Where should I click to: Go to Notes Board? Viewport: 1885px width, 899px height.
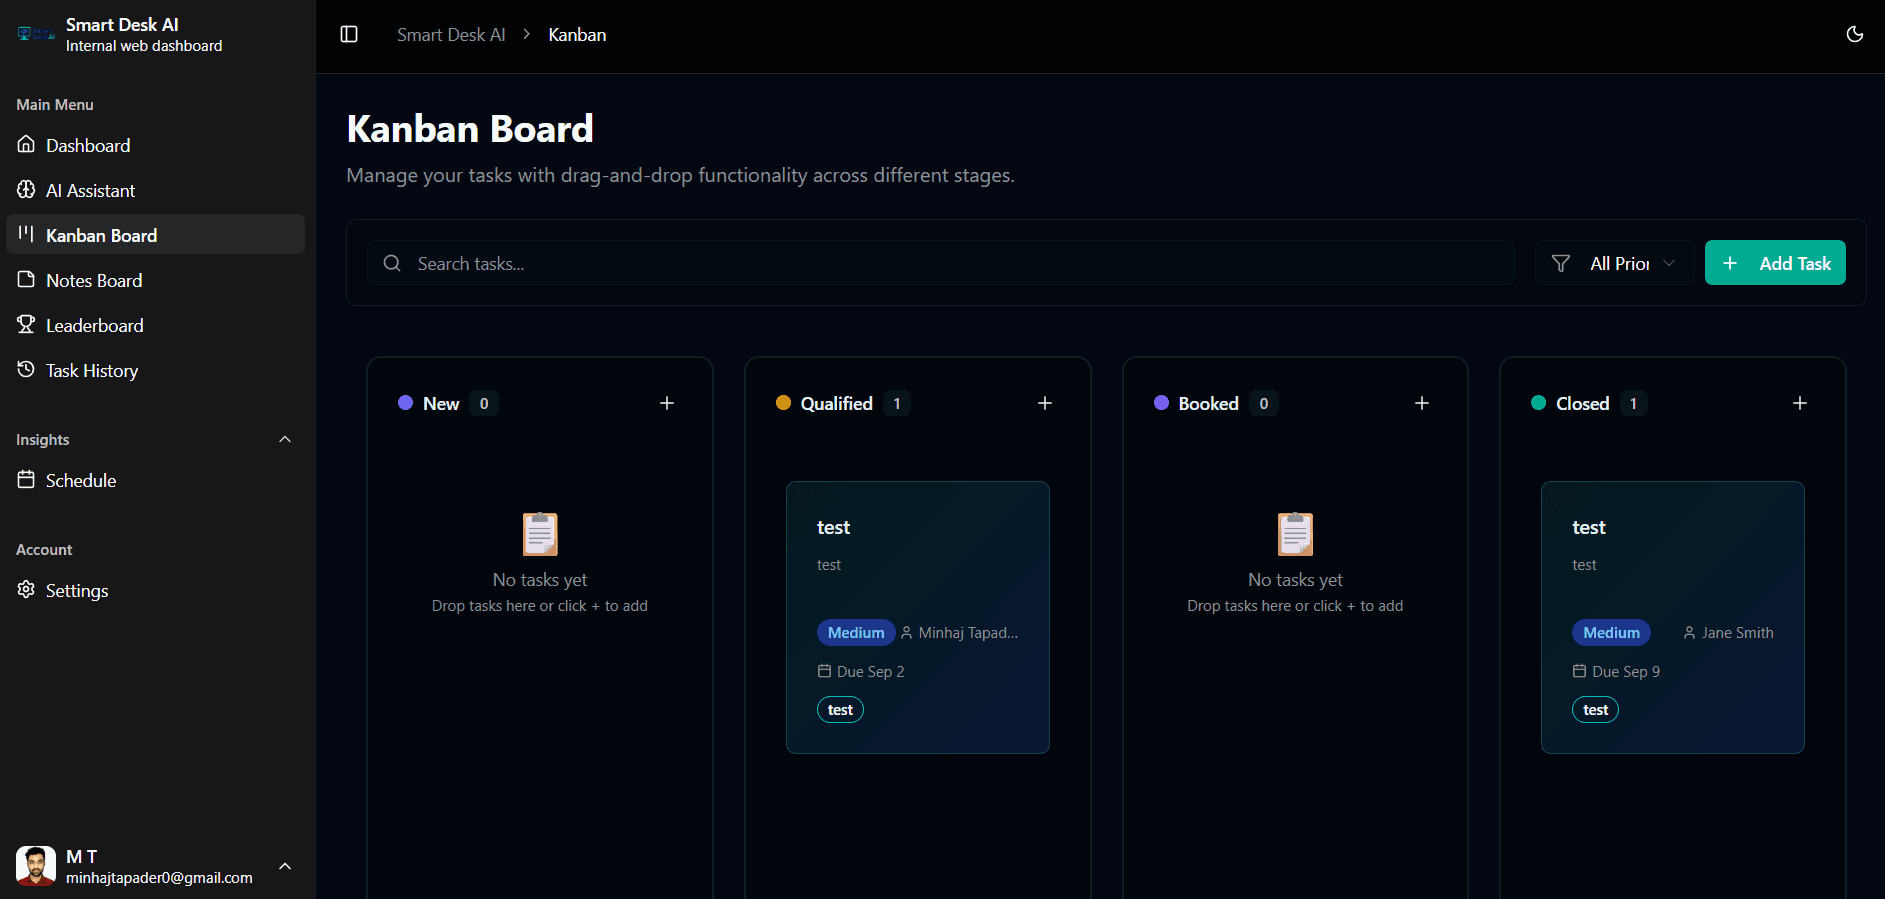[155, 280]
